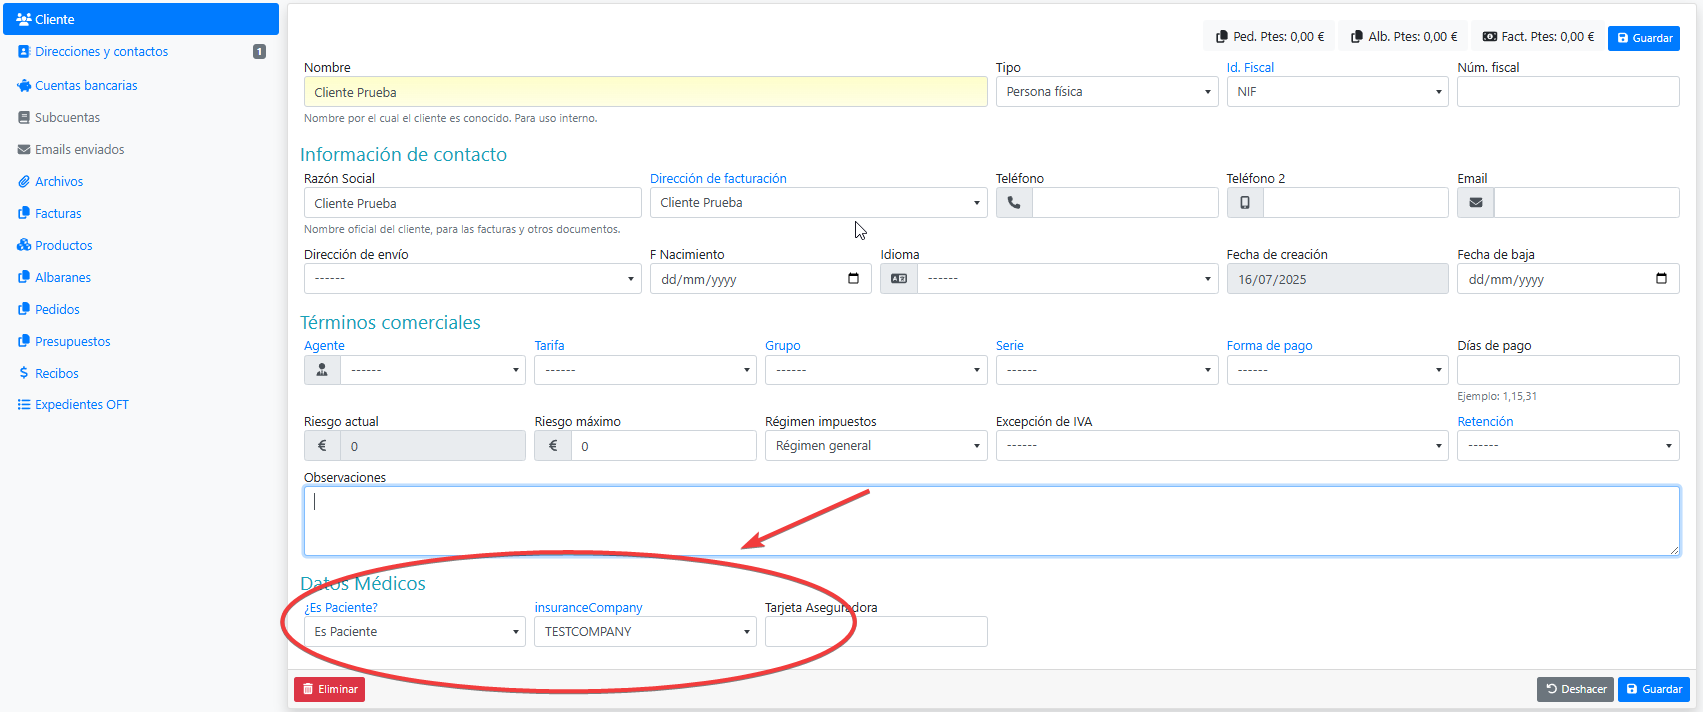Click the red Eliminar trash button
The image size is (1703, 712).
[x=329, y=689]
